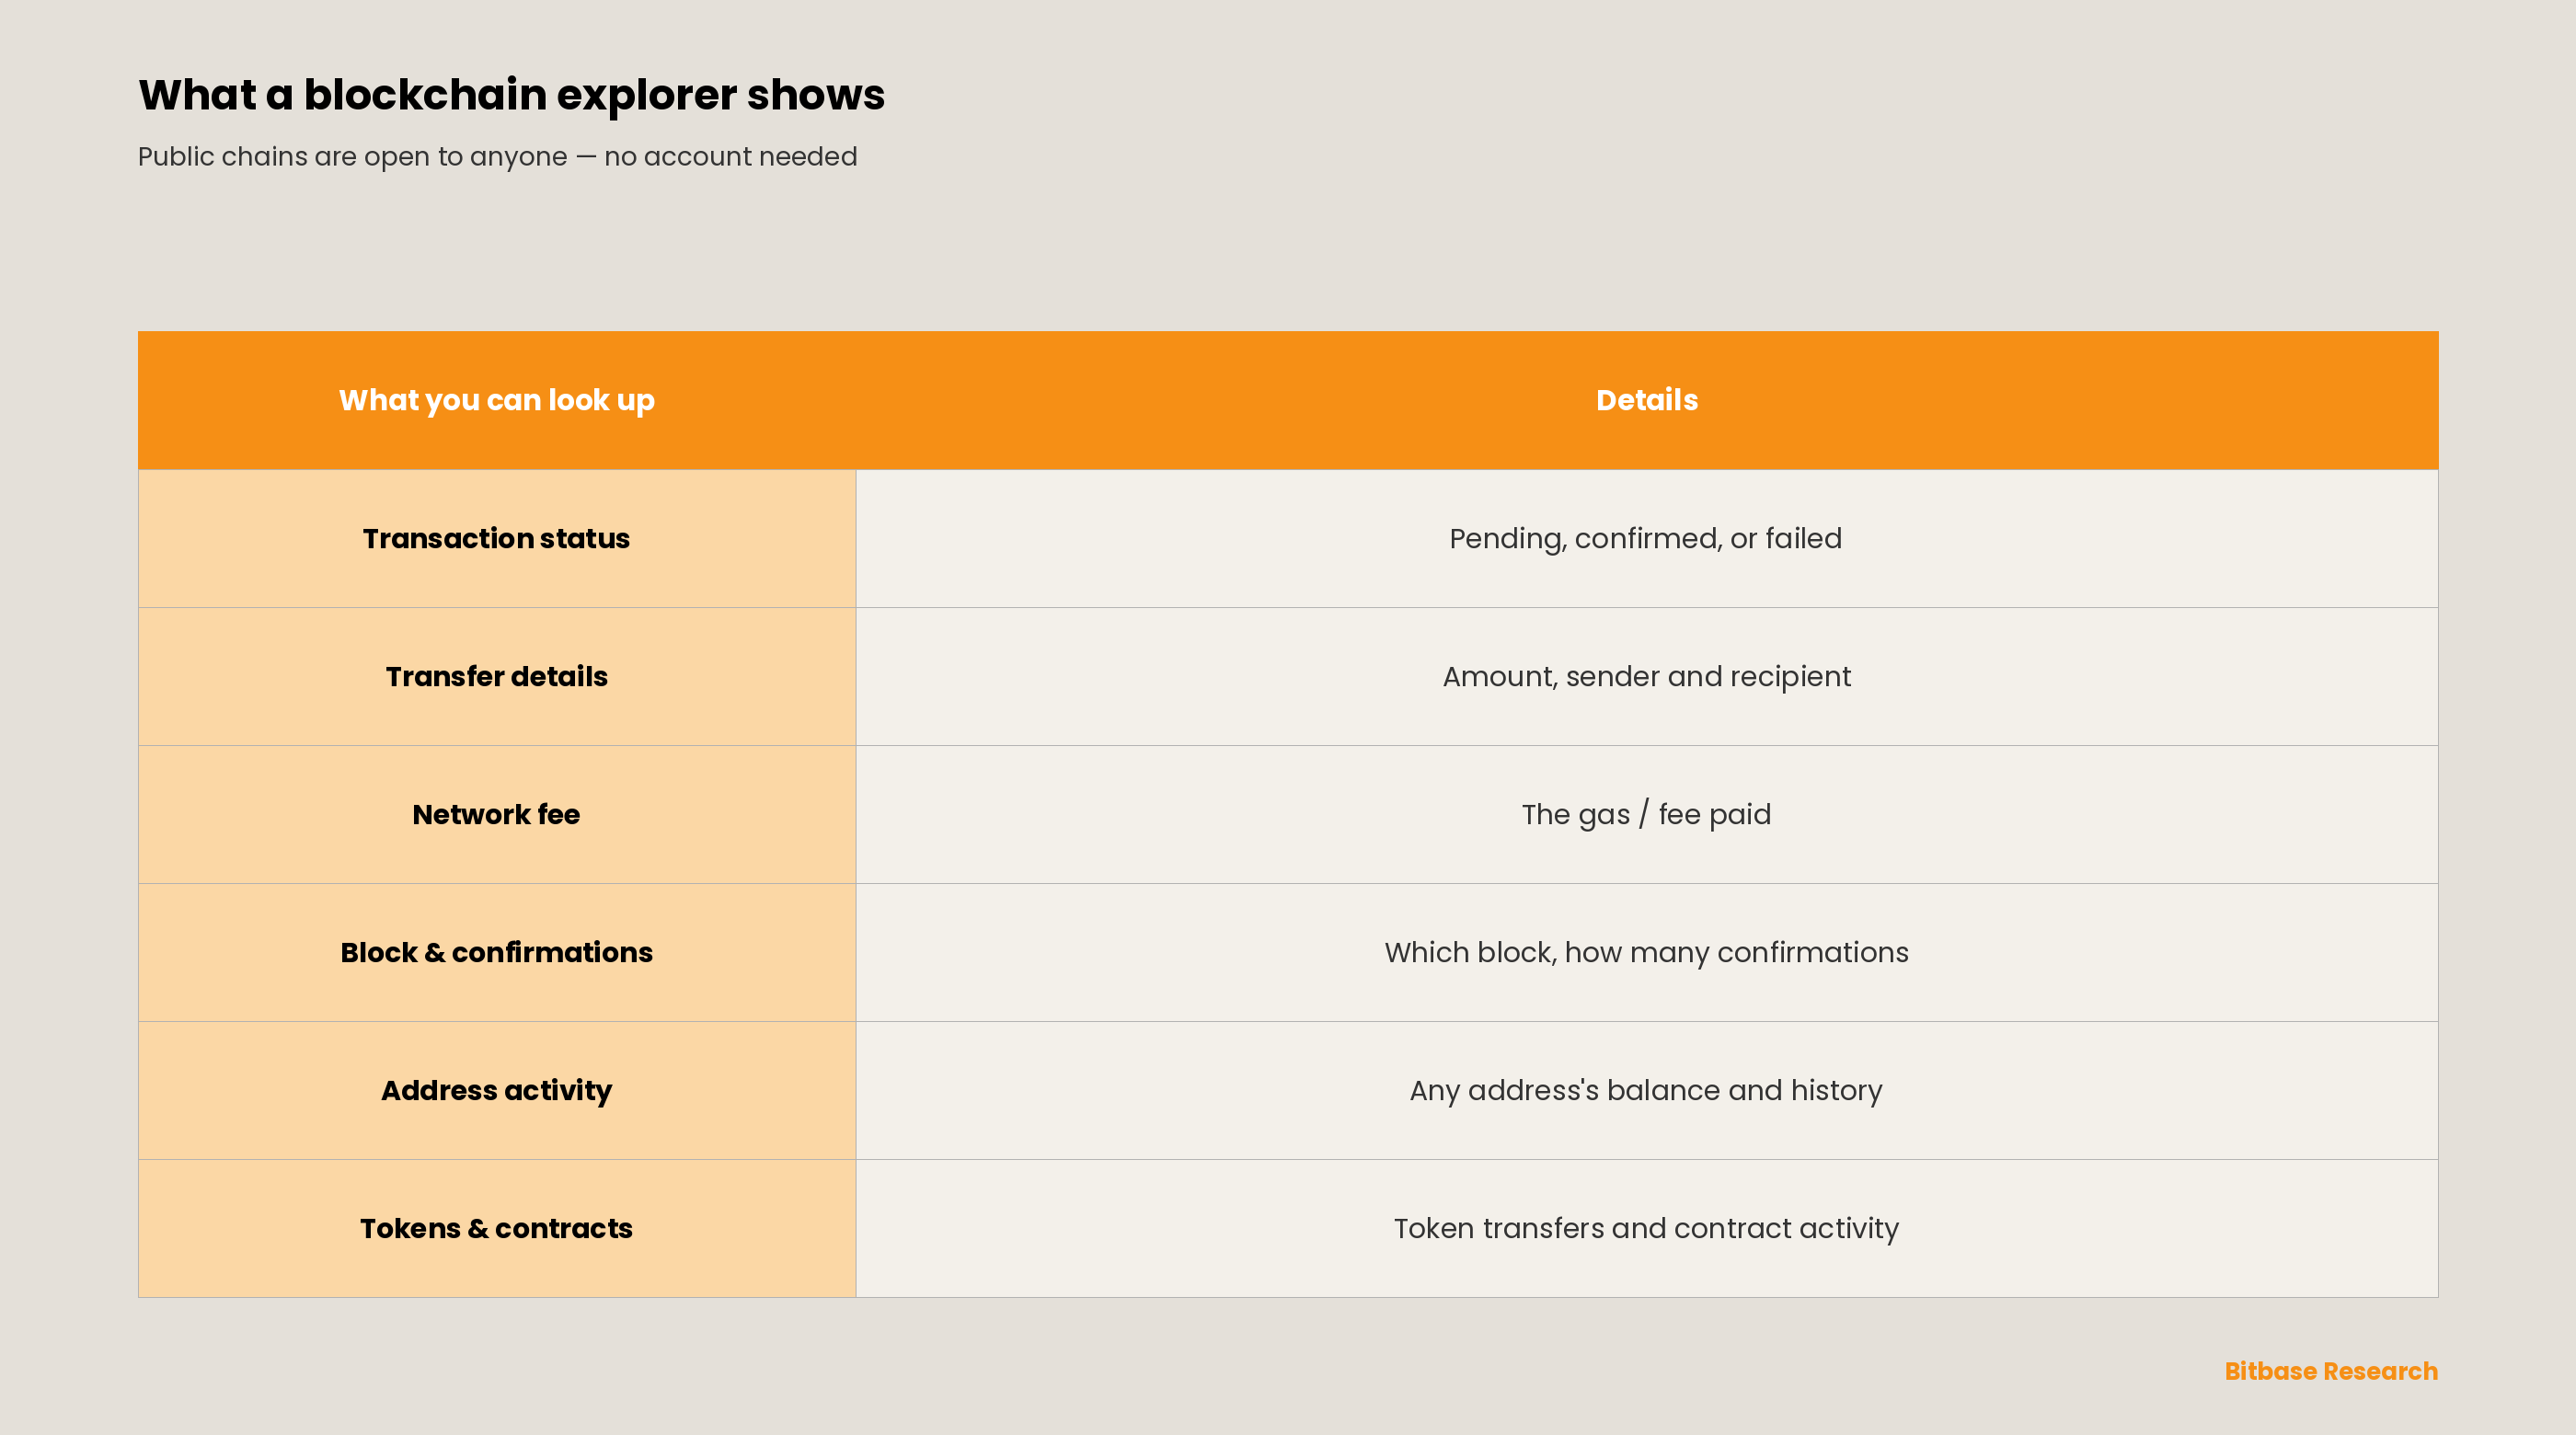Select the 'Block & confirmations' cell
This screenshot has height=1435, width=2576.
497,952
